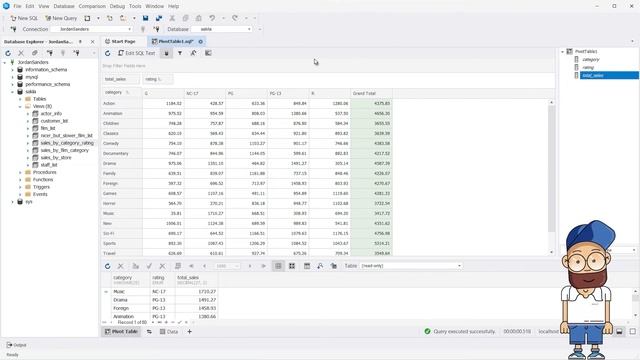This screenshot has height=360, width=640.
Task: Click the new connection plug icon in Database Explorer
Action: 49,53
